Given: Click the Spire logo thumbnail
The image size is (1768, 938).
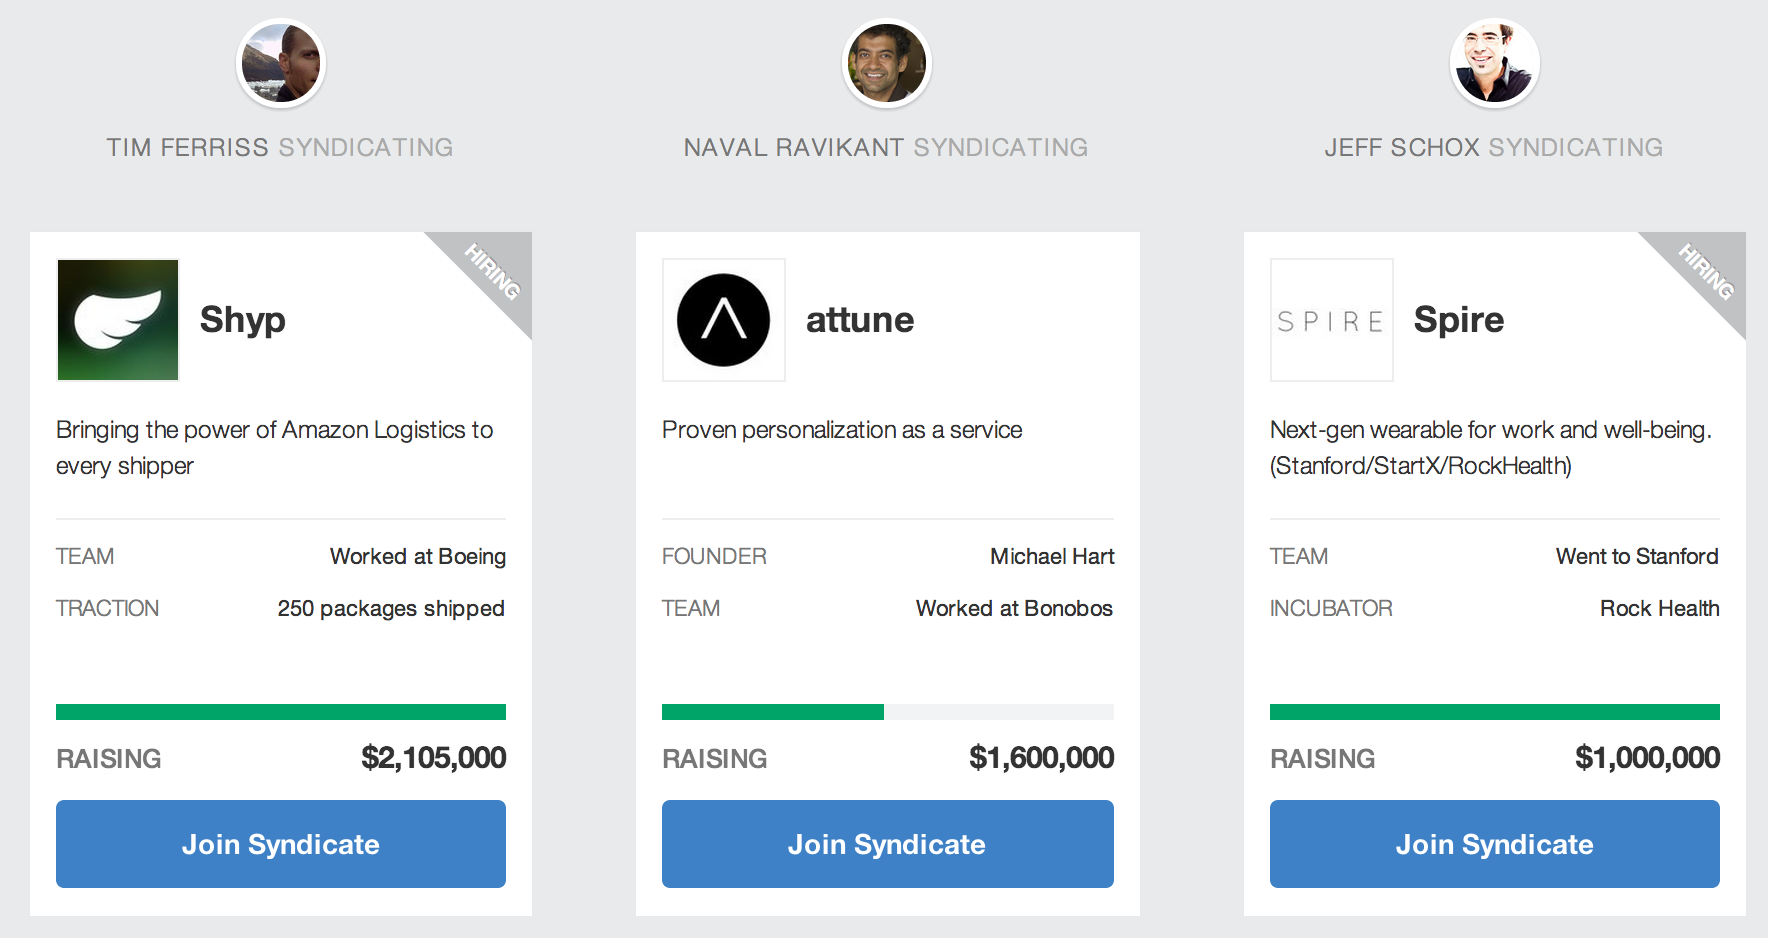Looking at the screenshot, I should (1331, 320).
